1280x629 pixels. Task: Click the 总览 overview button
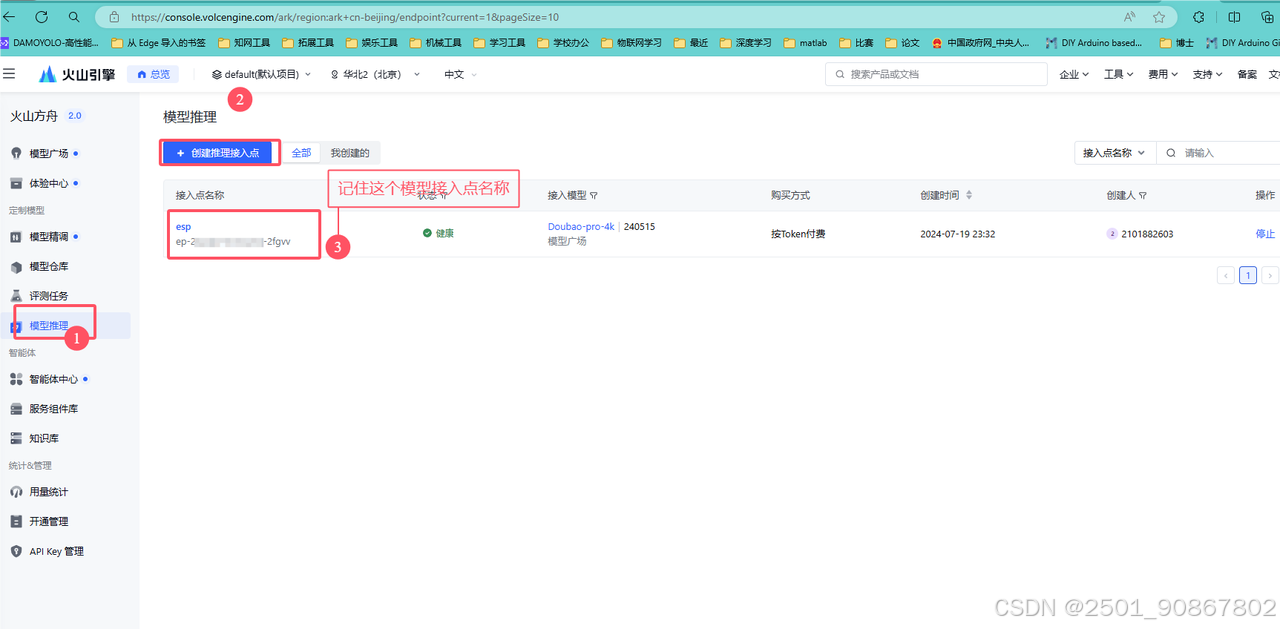coord(153,74)
